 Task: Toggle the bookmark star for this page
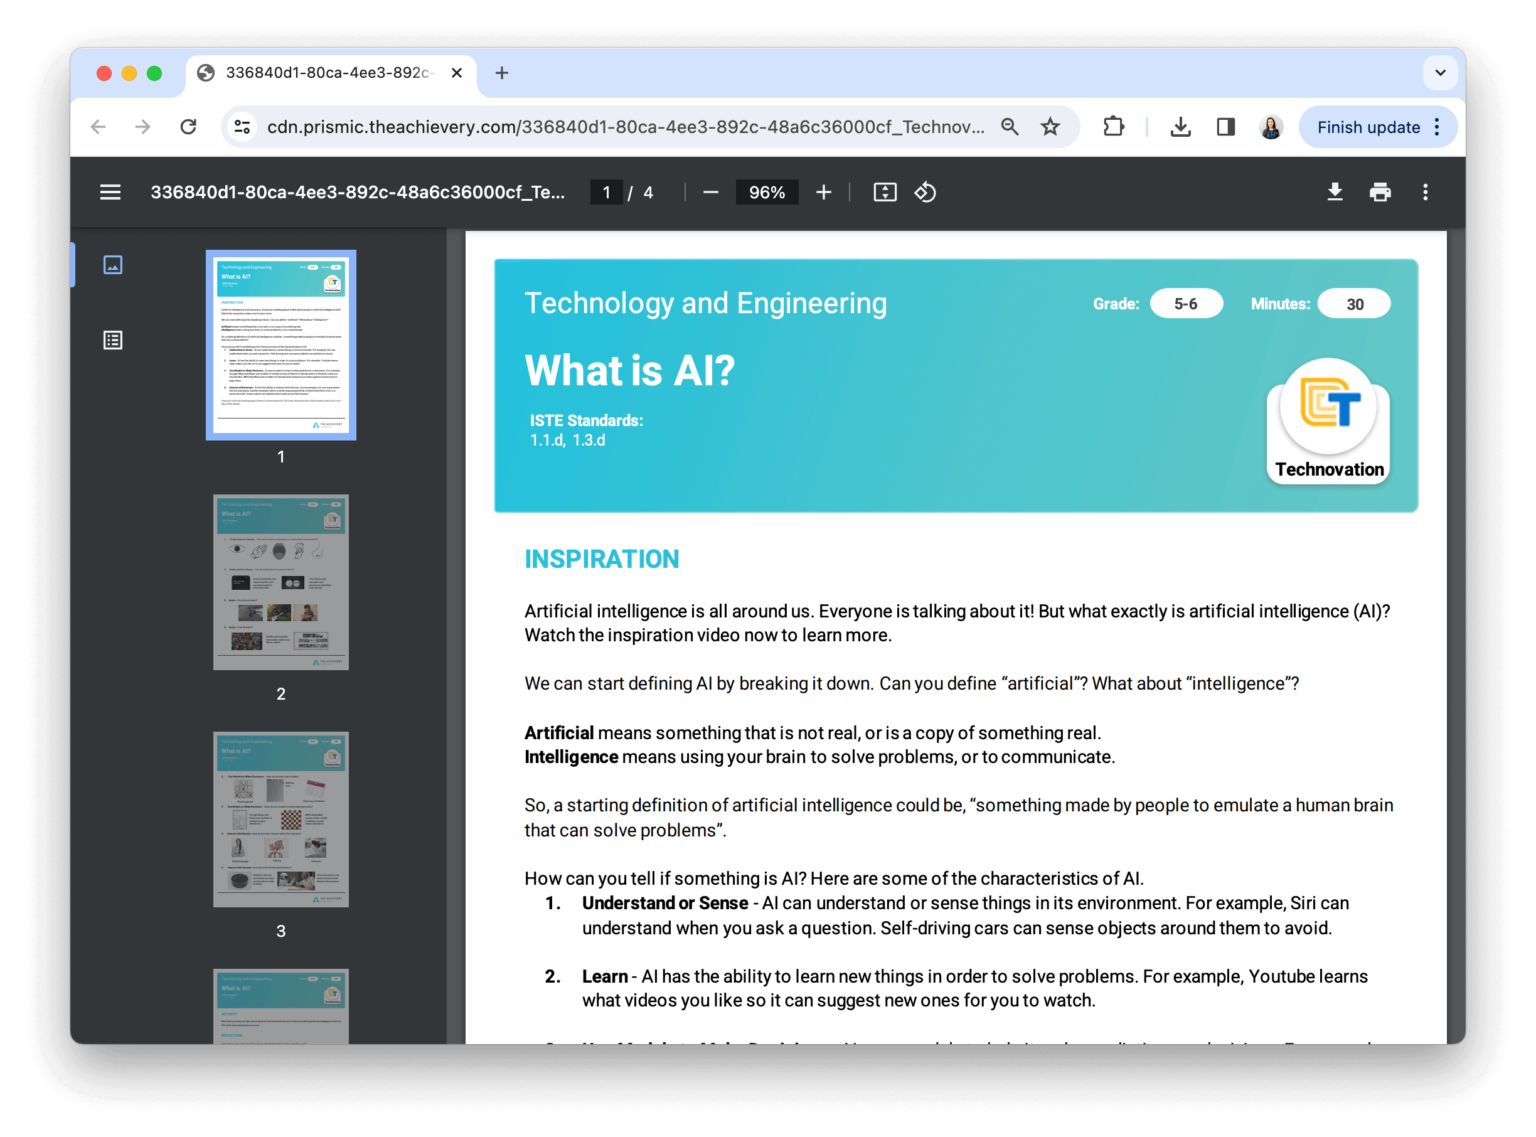tap(1050, 126)
